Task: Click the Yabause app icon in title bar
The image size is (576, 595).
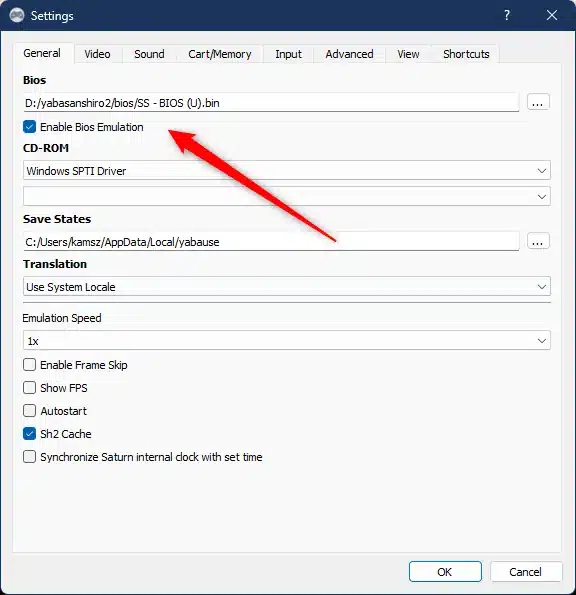Action: tap(17, 16)
